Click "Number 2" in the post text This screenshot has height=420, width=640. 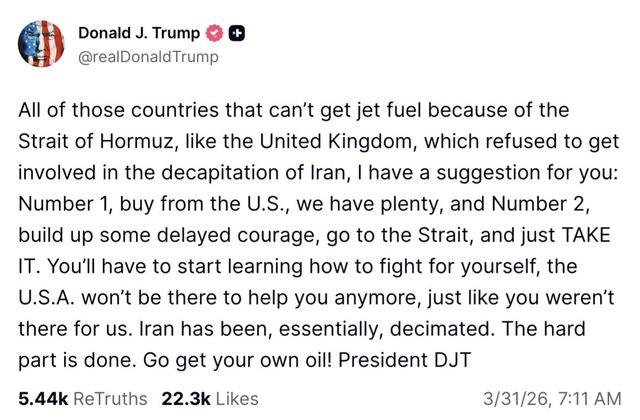tap(539, 204)
